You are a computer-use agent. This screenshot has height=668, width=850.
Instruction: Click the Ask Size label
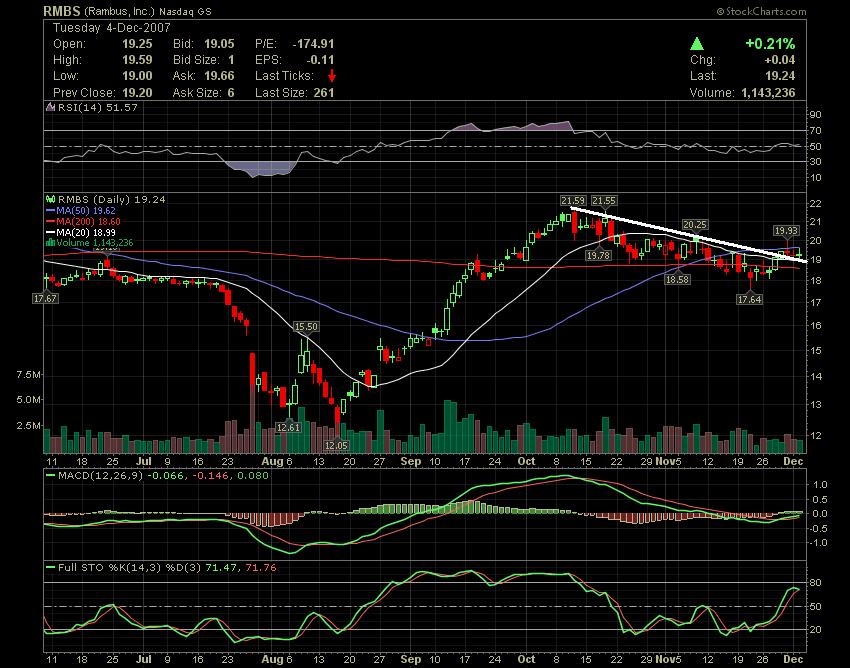196,93
